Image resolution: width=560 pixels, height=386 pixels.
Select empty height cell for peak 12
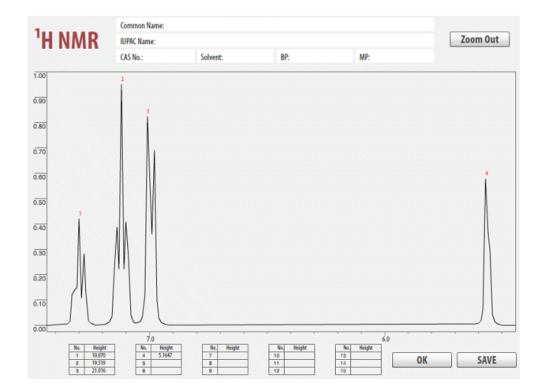coord(299,371)
